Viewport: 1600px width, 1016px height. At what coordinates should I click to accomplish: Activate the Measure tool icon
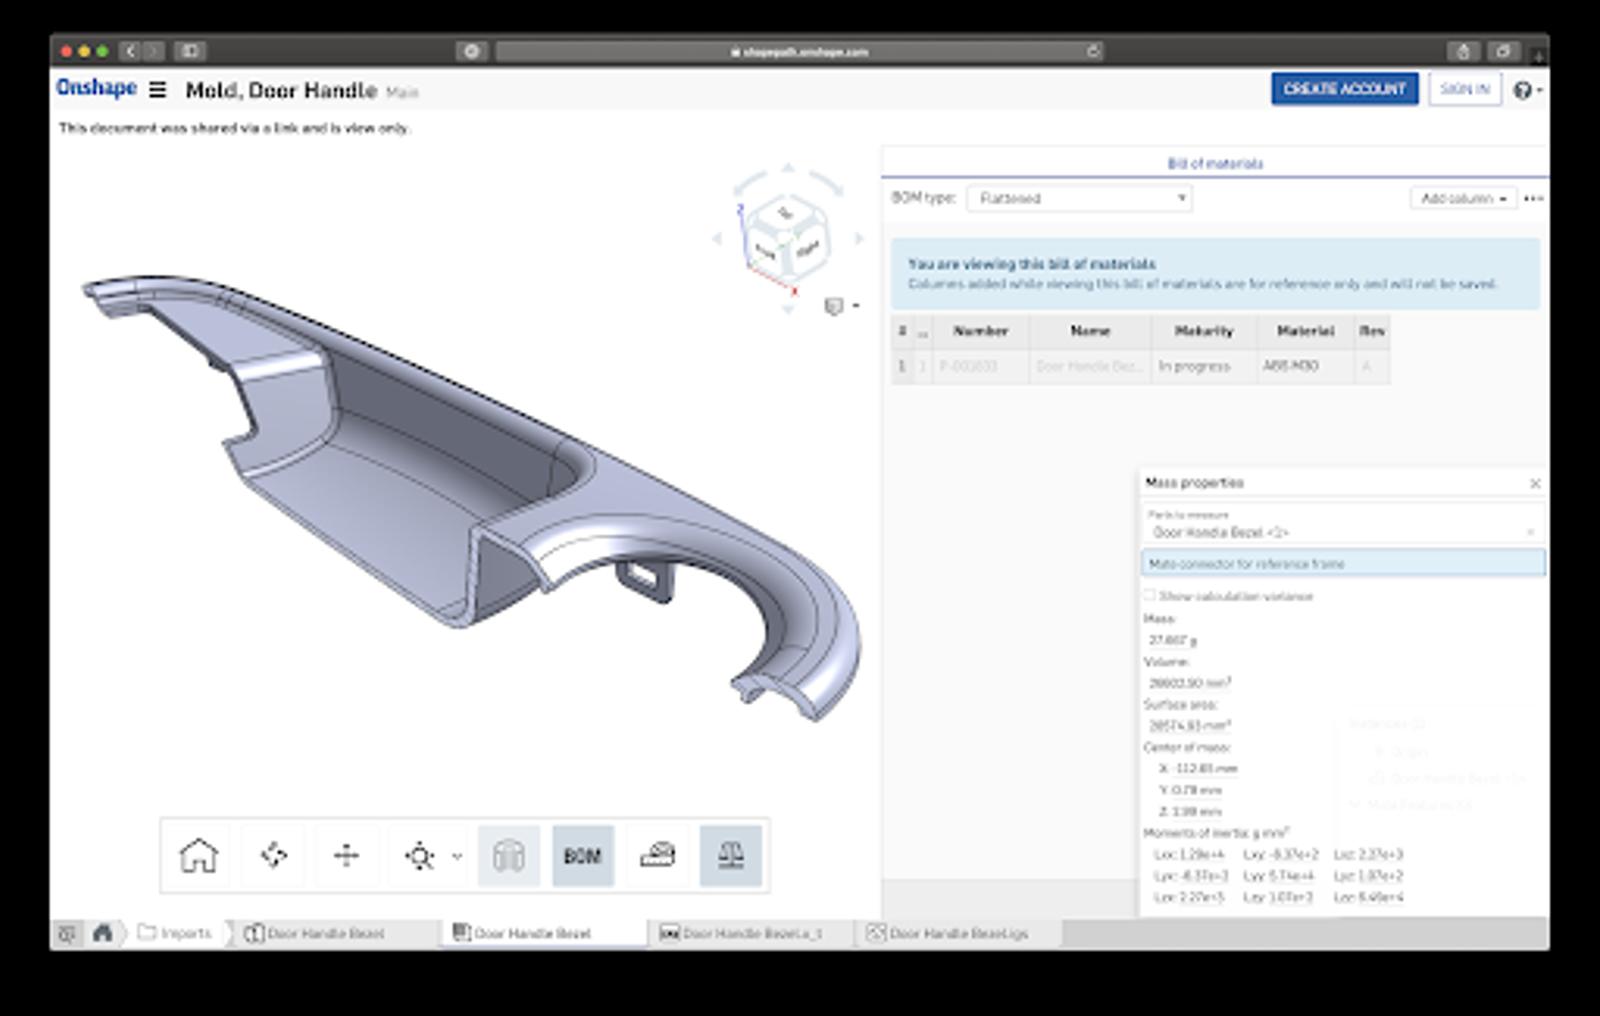[x=657, y=855]
